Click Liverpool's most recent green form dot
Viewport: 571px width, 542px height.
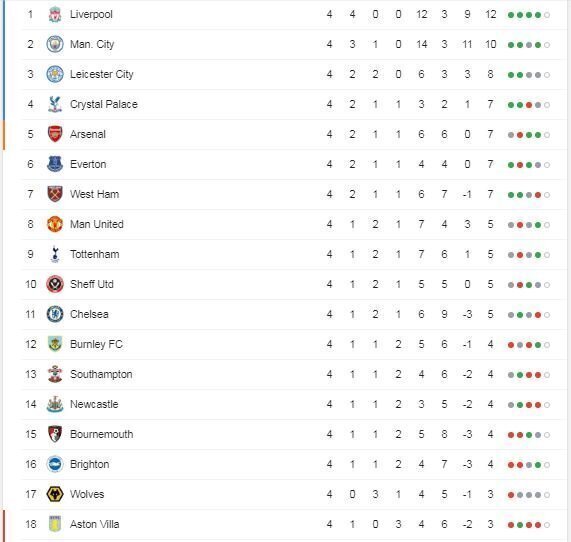click(538, 15)
